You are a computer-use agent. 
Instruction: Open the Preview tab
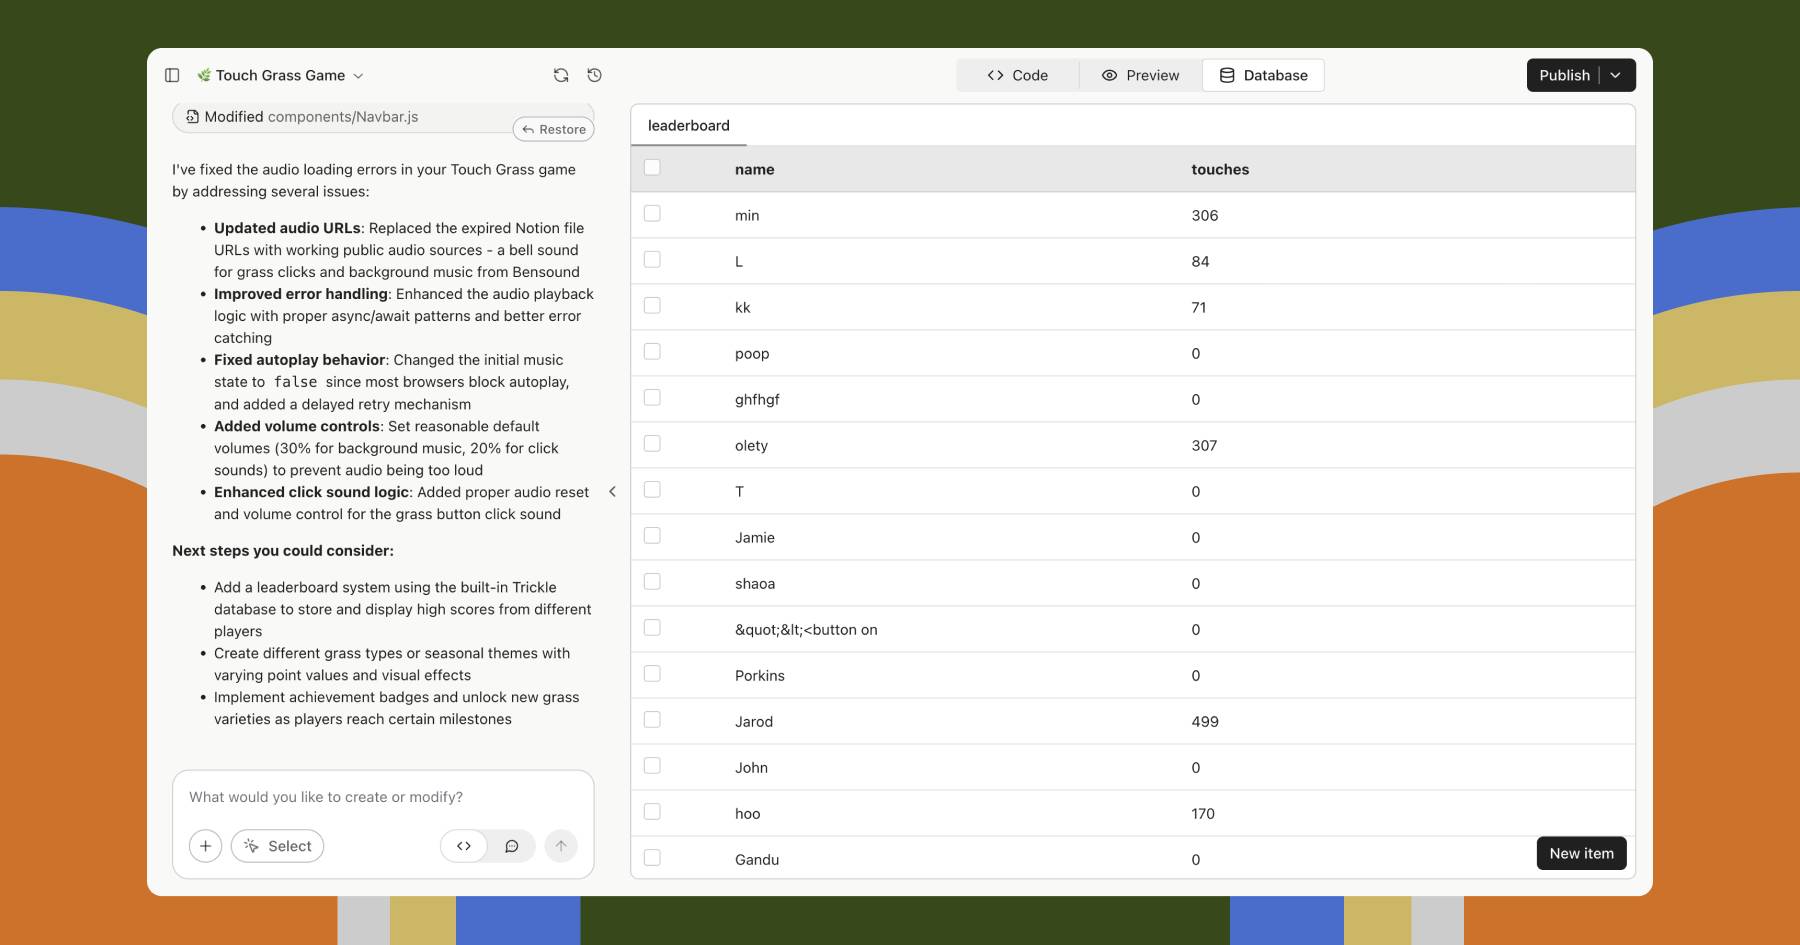[x=1140, y=75]
